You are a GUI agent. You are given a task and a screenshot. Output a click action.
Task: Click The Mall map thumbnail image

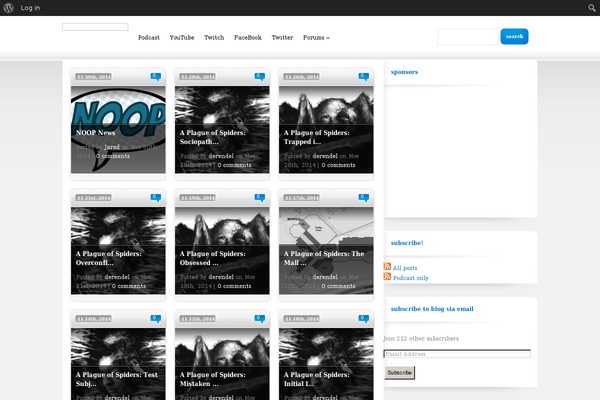(x=326, y=251)
